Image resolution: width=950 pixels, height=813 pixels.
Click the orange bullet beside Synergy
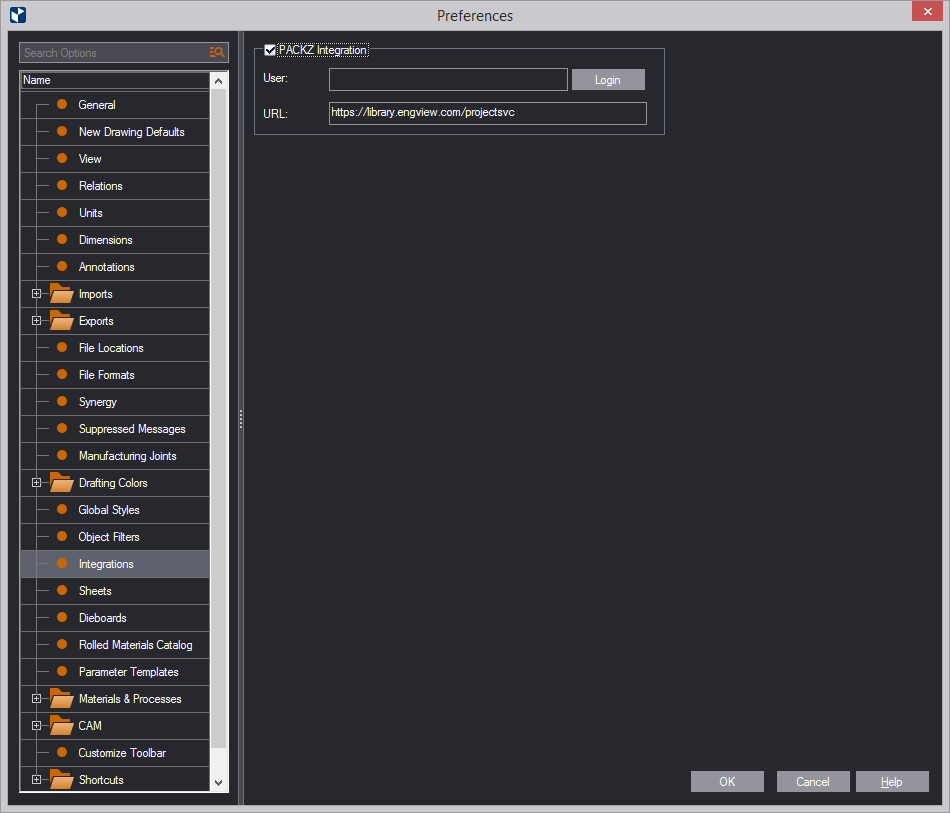(62, 402)
